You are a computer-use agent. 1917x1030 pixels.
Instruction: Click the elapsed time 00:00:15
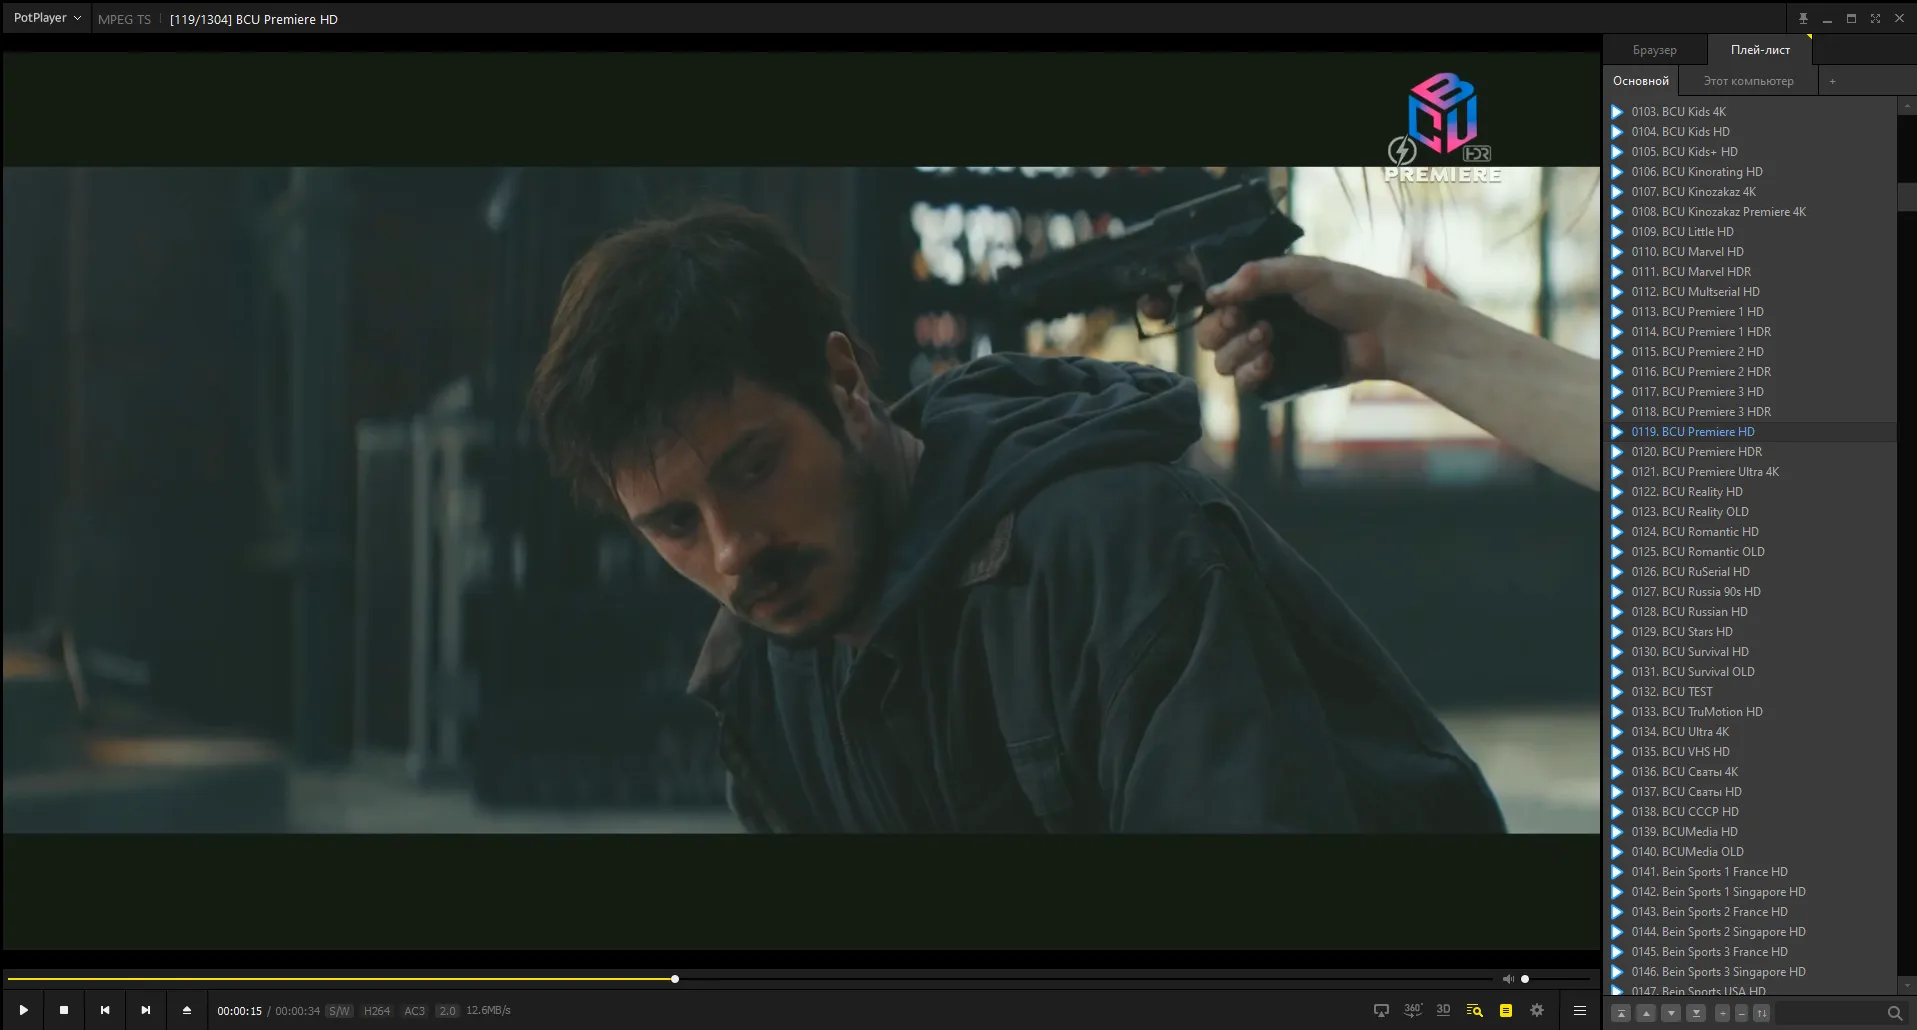[239, 1011]
